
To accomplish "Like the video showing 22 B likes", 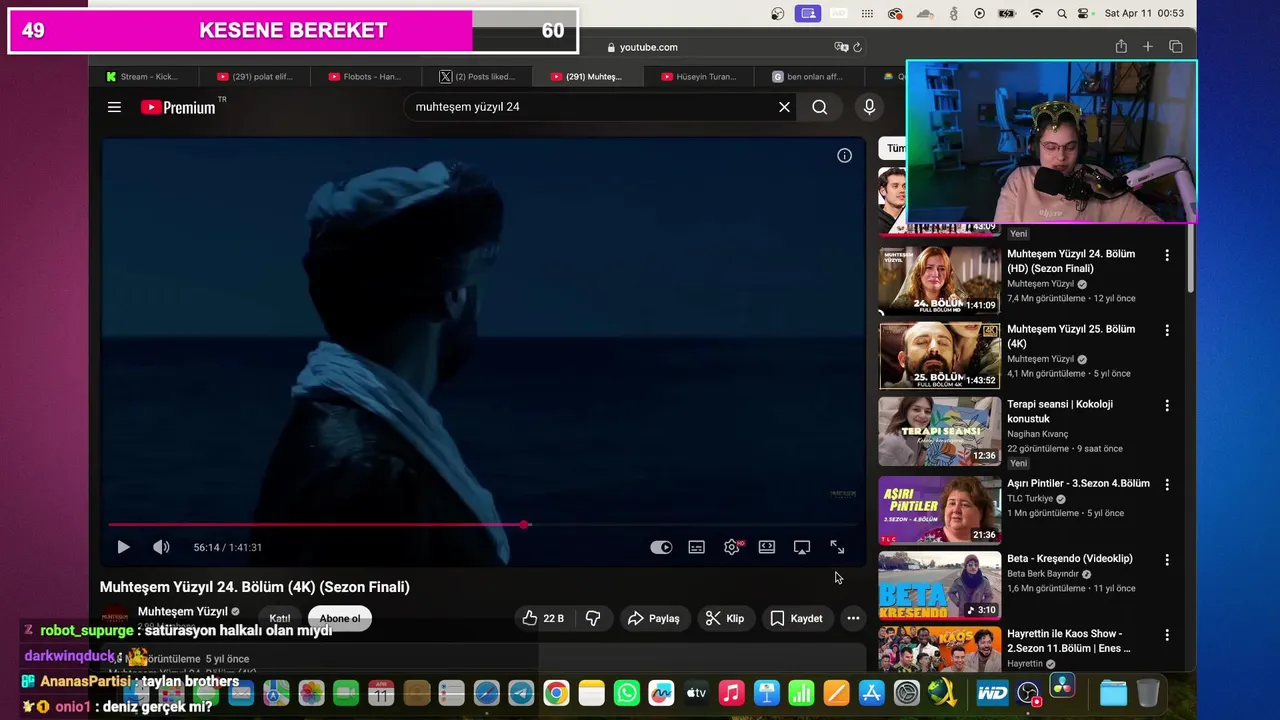I will (543, 618).
